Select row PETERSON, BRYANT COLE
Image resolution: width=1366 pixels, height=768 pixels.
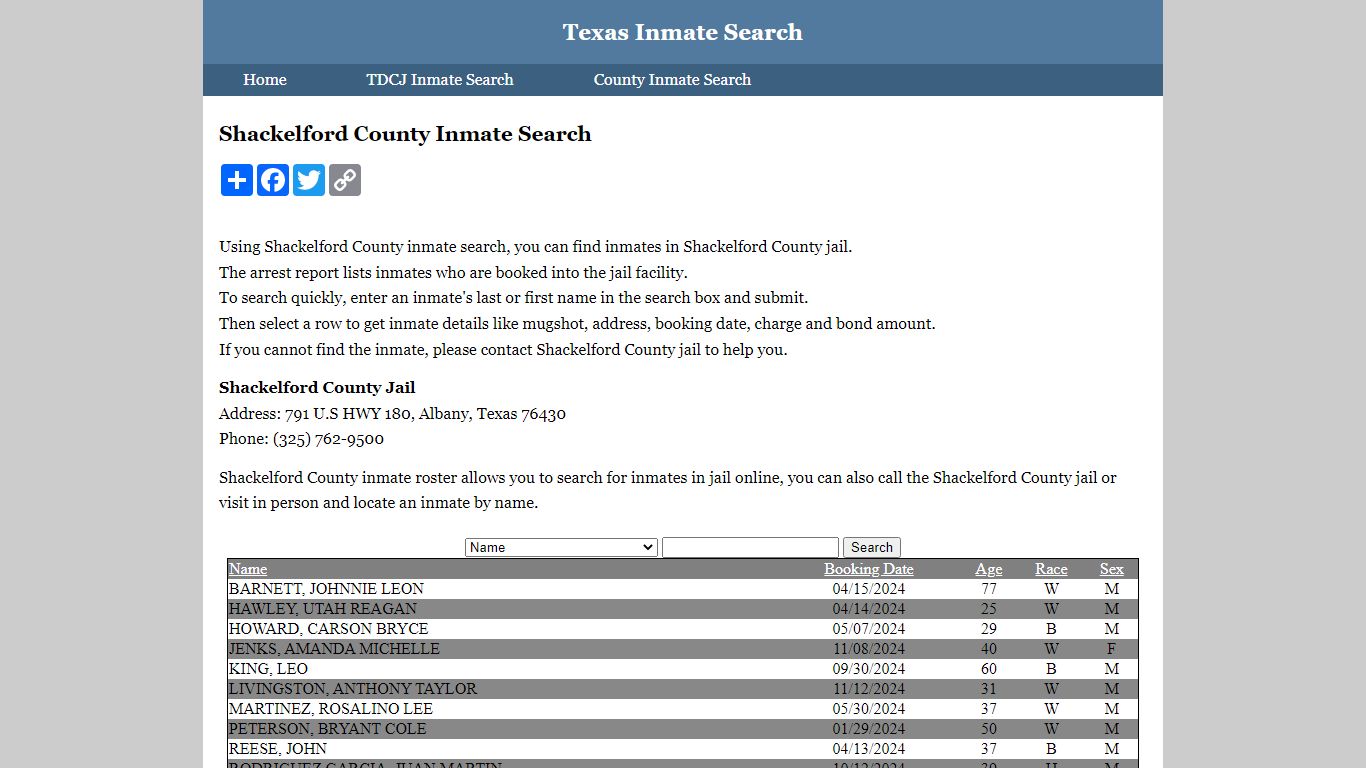[x=683, y=729]
